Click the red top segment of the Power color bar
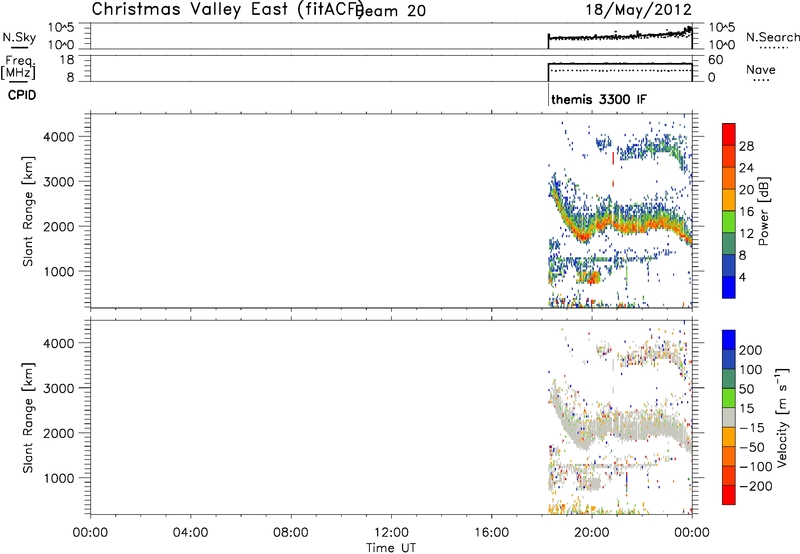800x554 pixels. tap(729, 134)
